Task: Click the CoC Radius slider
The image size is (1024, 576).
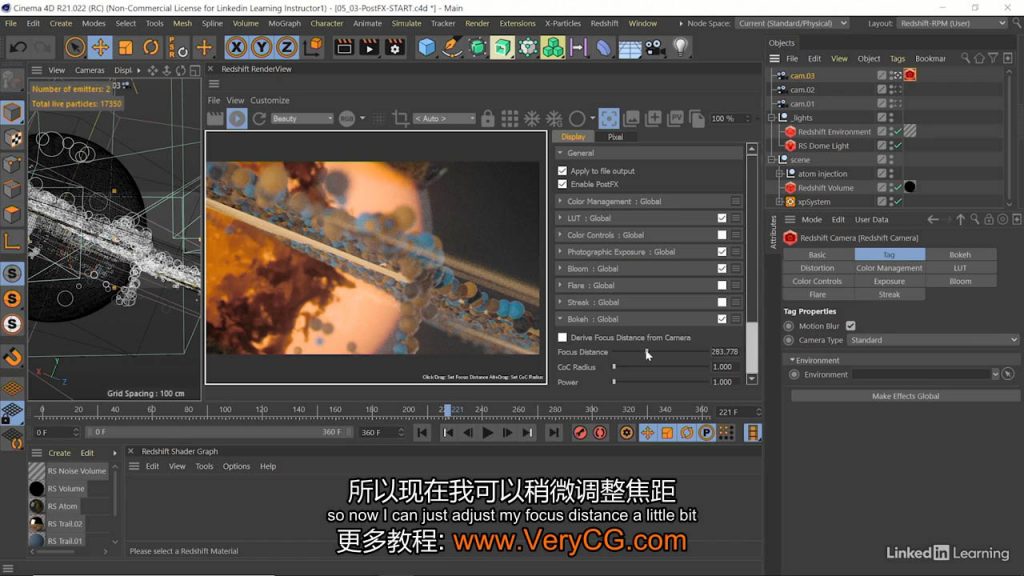Action: click(x=660, y=367)
